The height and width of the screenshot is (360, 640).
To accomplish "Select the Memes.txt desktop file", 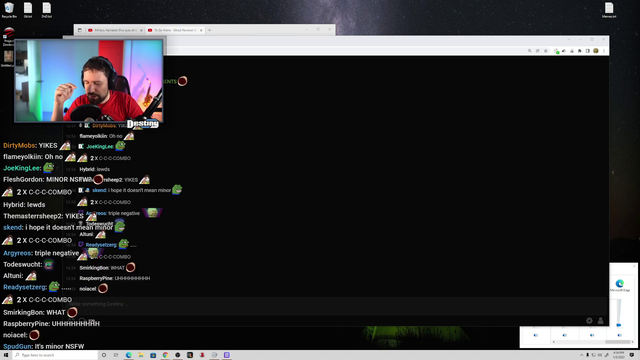I will tap(609, 10).
